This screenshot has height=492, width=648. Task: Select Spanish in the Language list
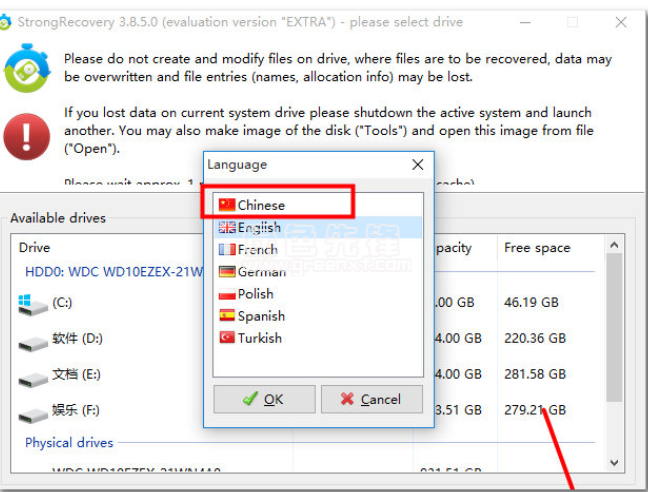(318, 316)
